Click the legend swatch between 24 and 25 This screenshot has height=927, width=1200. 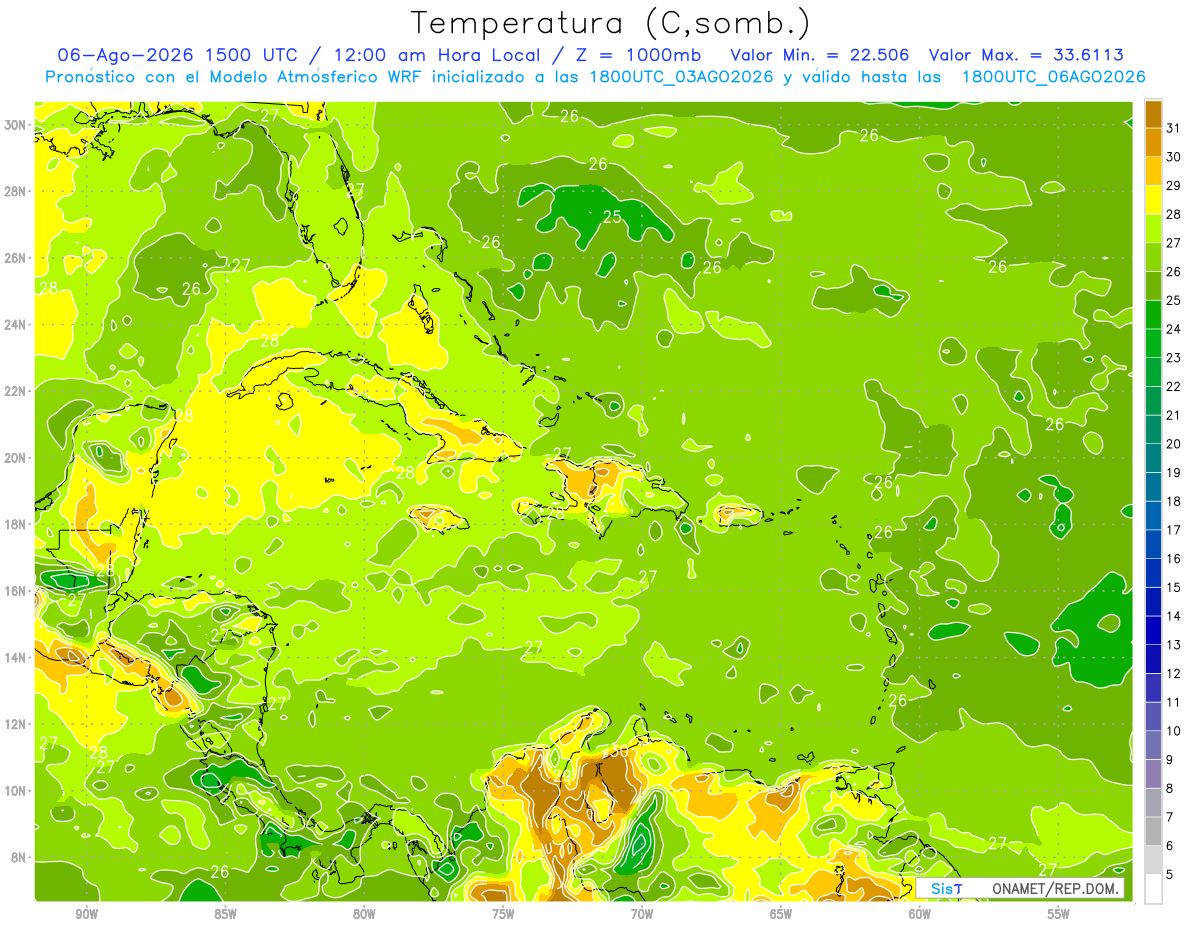pyautogui.click(x=1153, y=315)
